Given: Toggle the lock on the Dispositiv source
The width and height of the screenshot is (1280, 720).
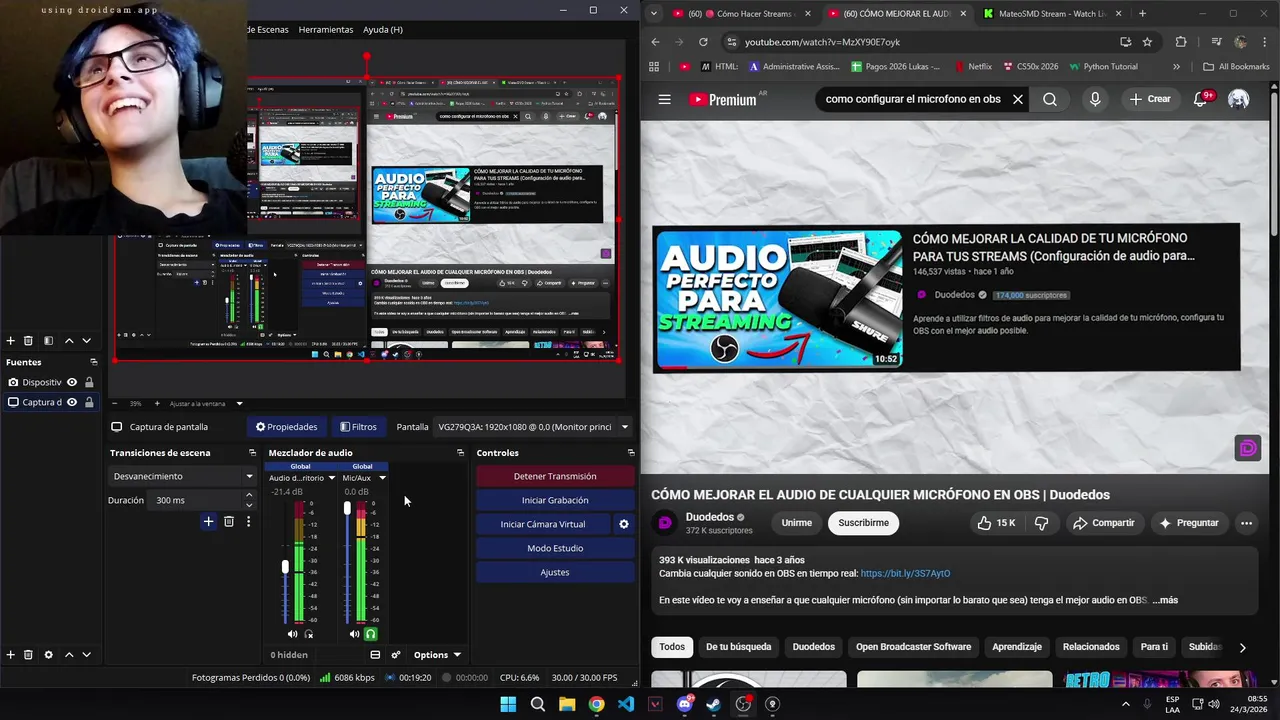Looking at the screenshot, I should (x=89, y=382).
